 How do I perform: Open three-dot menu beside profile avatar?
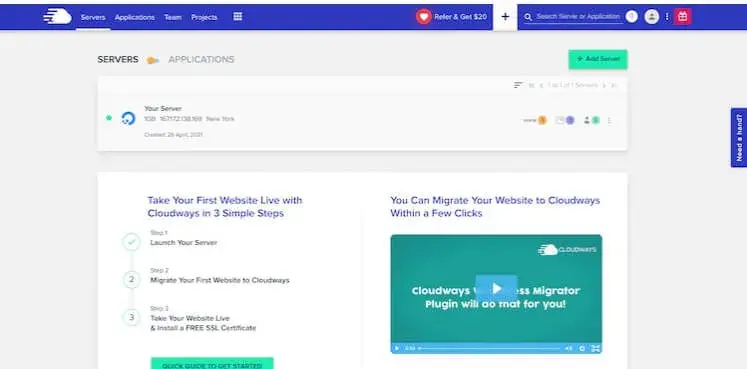pos(666,17)
